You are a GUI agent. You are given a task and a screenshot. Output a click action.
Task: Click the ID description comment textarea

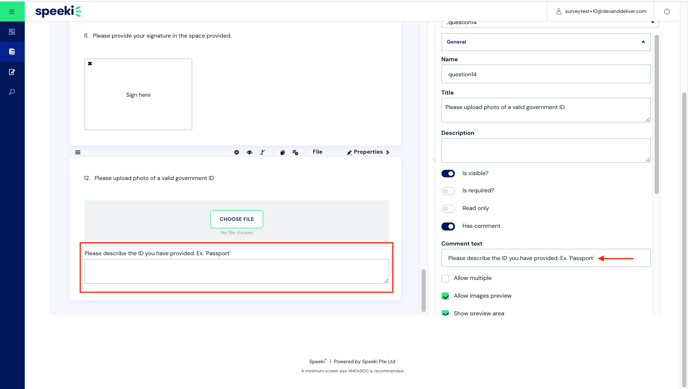coord(236,271)
